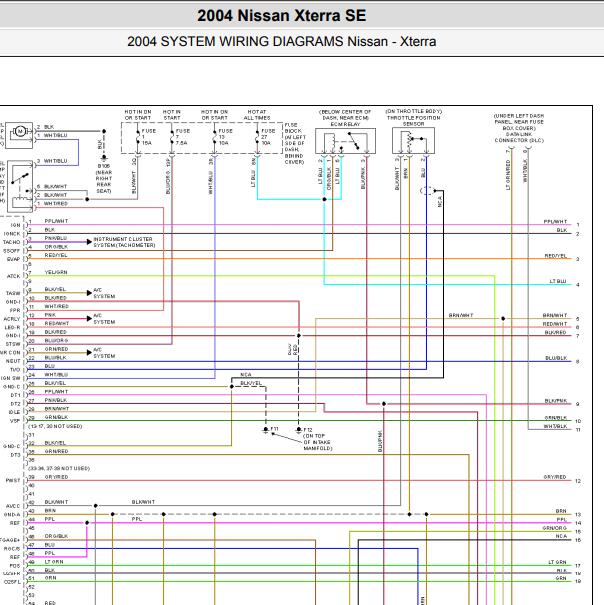Click the "IDLE" ECM terminal label
This screenshot has height=605, width=604.
pyautogui.click(x=14, y=412)
